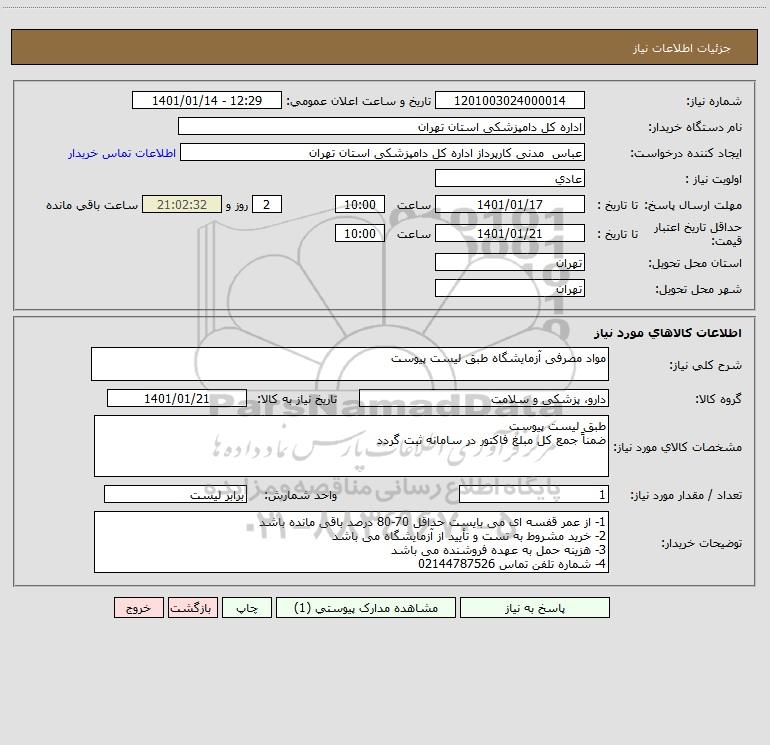Image resolution: width=770 pixels, height=745 pixels.
Task: Click the پاسخ به نیاز button
Action: coord(535,608)
